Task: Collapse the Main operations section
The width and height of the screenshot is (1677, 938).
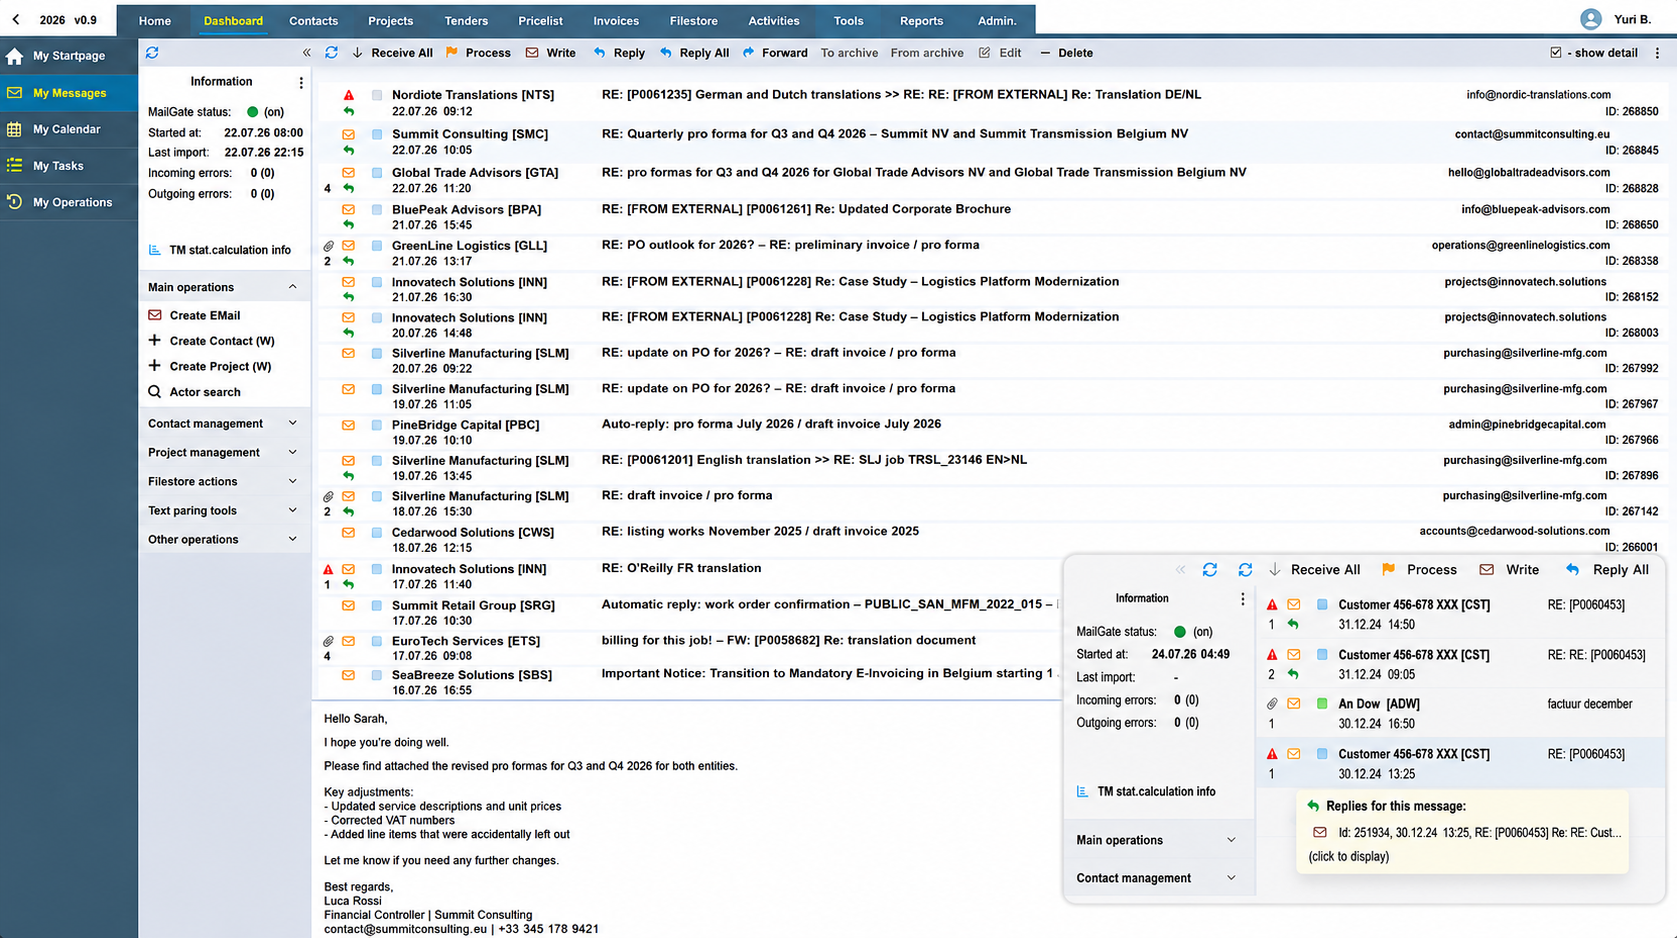Action: [x=293, y=287]
